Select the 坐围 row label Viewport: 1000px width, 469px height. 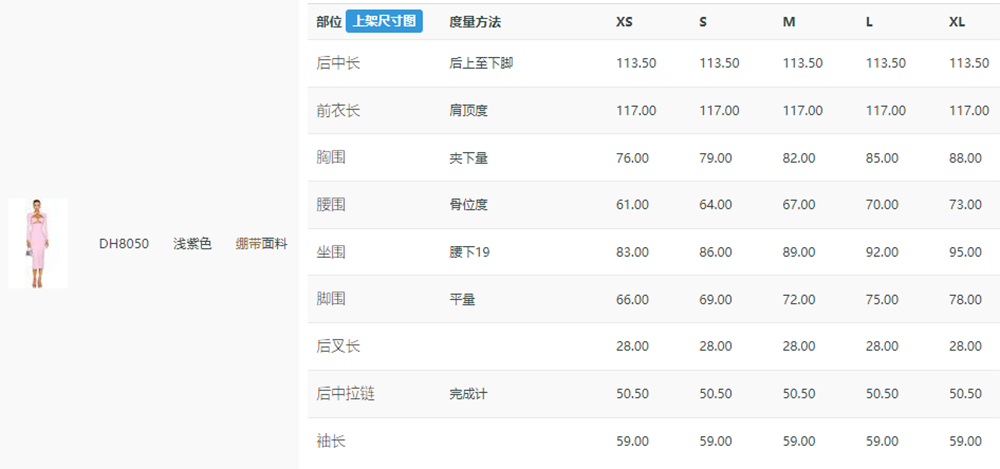331,252
